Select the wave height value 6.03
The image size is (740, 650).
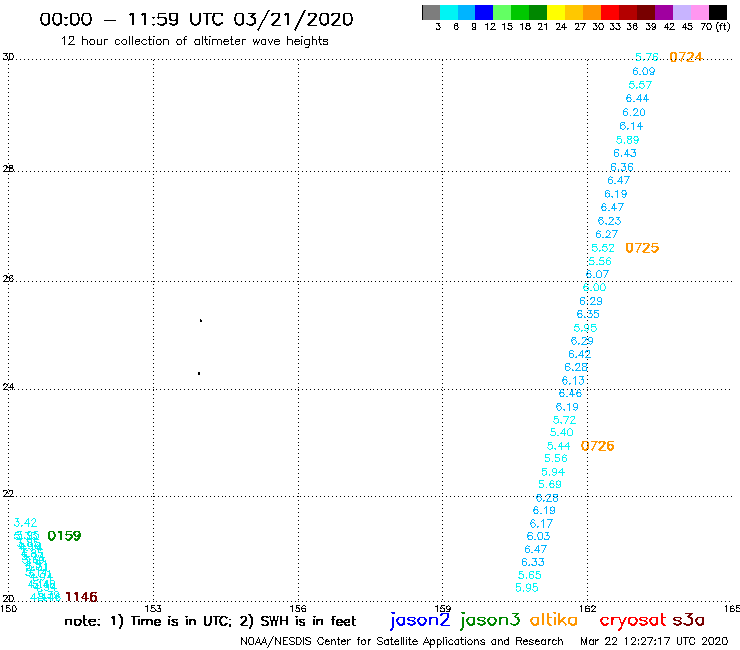(x=538, y=536)
